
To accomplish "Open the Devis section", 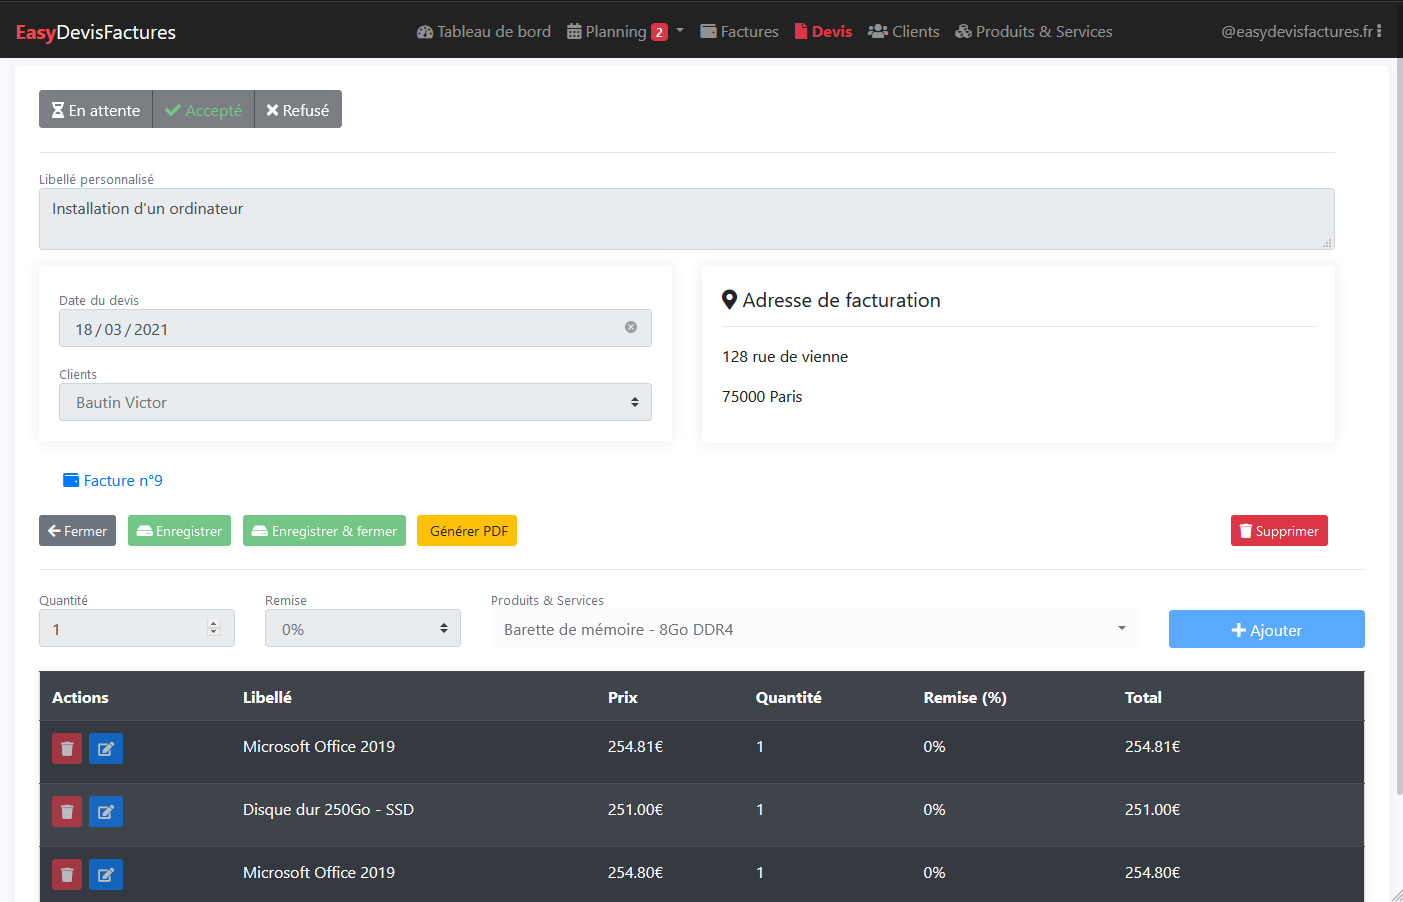I will (x=823, y=32).
